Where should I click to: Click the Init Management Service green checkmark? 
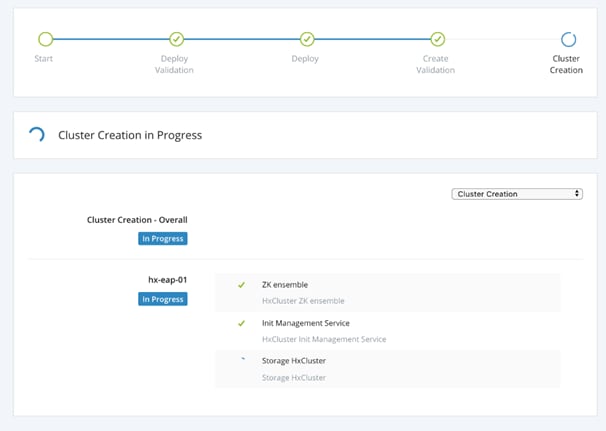(x=242, y=323)
